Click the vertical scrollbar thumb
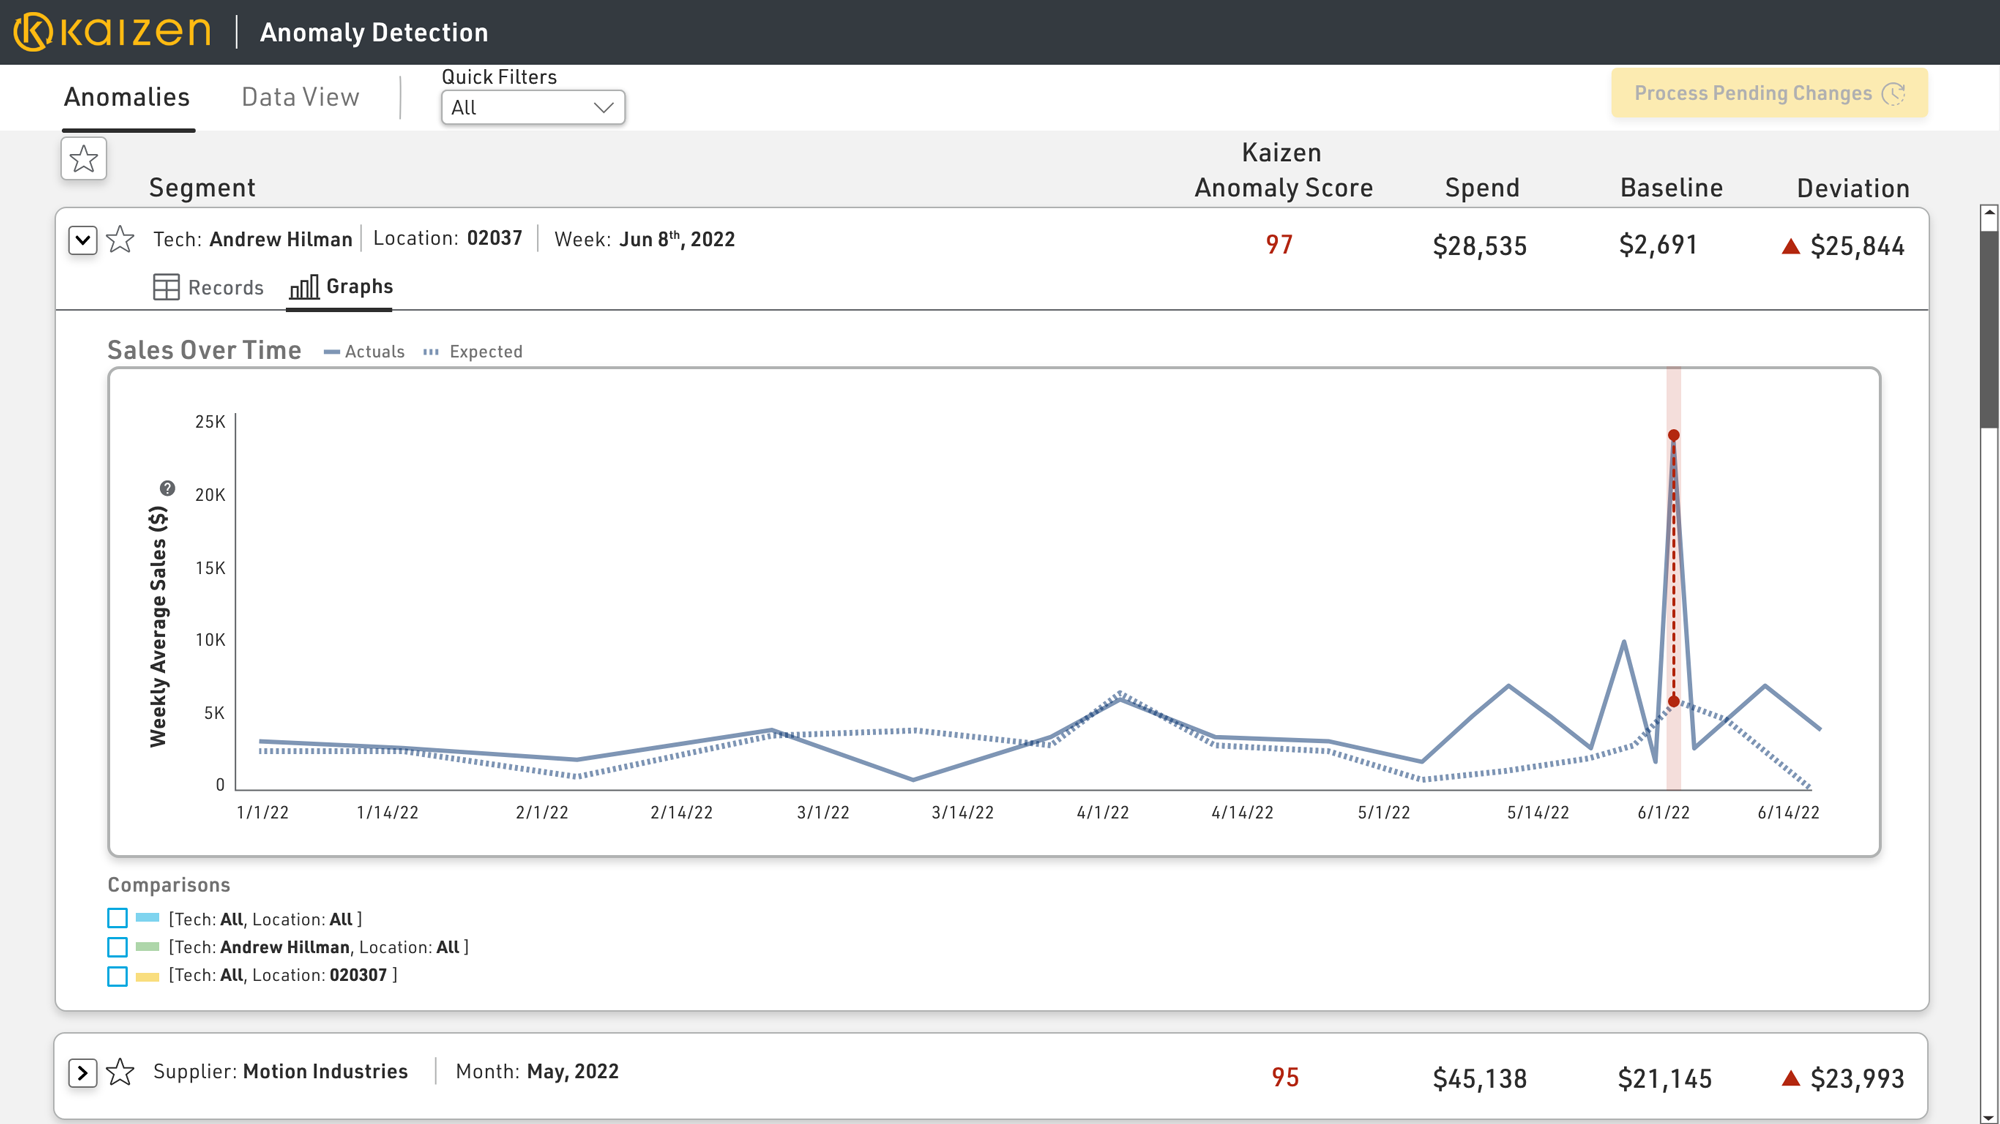This screenshot has width=2000, height=1124. tap(1989, 328)
